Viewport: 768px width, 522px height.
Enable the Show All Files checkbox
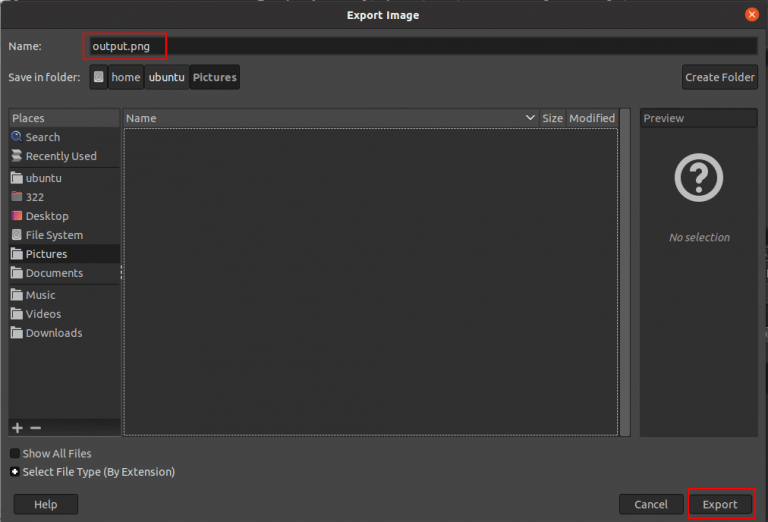[15, 453]
